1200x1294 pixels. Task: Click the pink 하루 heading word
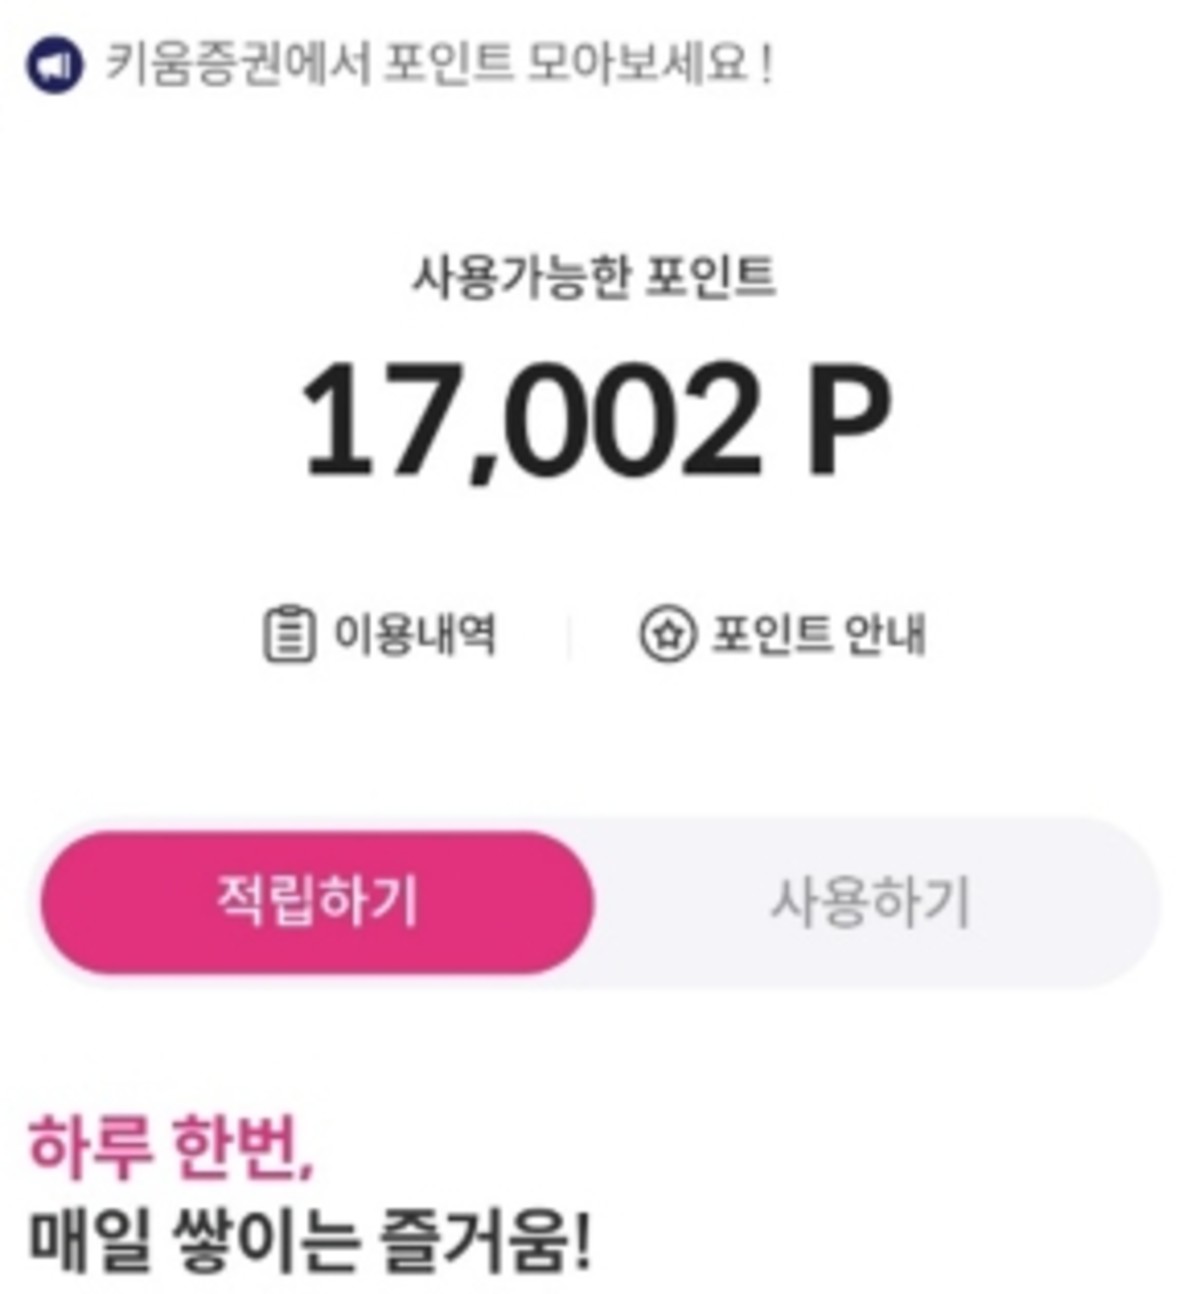pos(90,1147)
